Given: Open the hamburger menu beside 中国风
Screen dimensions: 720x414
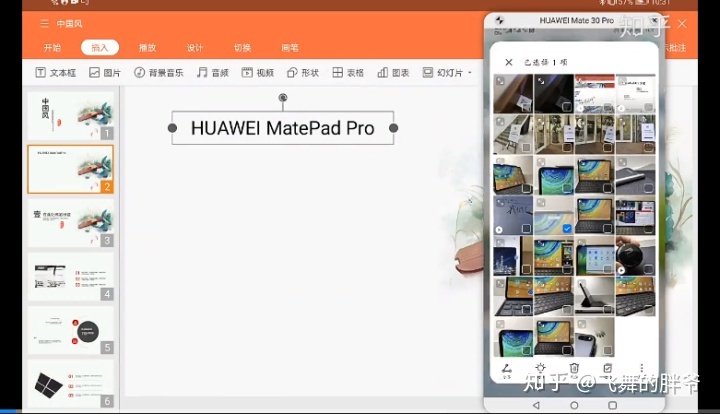Looking at the screenshot, I should (44, 23).
